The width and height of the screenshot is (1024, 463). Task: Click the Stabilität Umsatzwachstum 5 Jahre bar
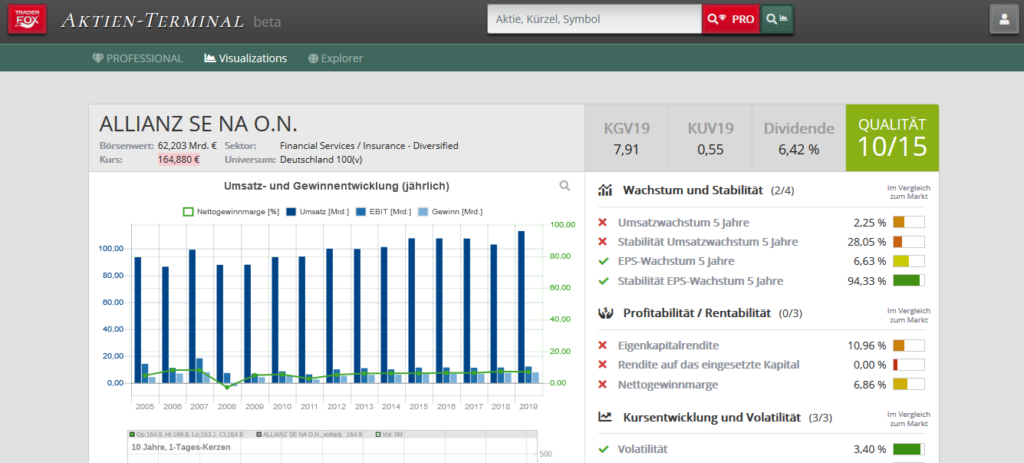[x=908, y=242]
